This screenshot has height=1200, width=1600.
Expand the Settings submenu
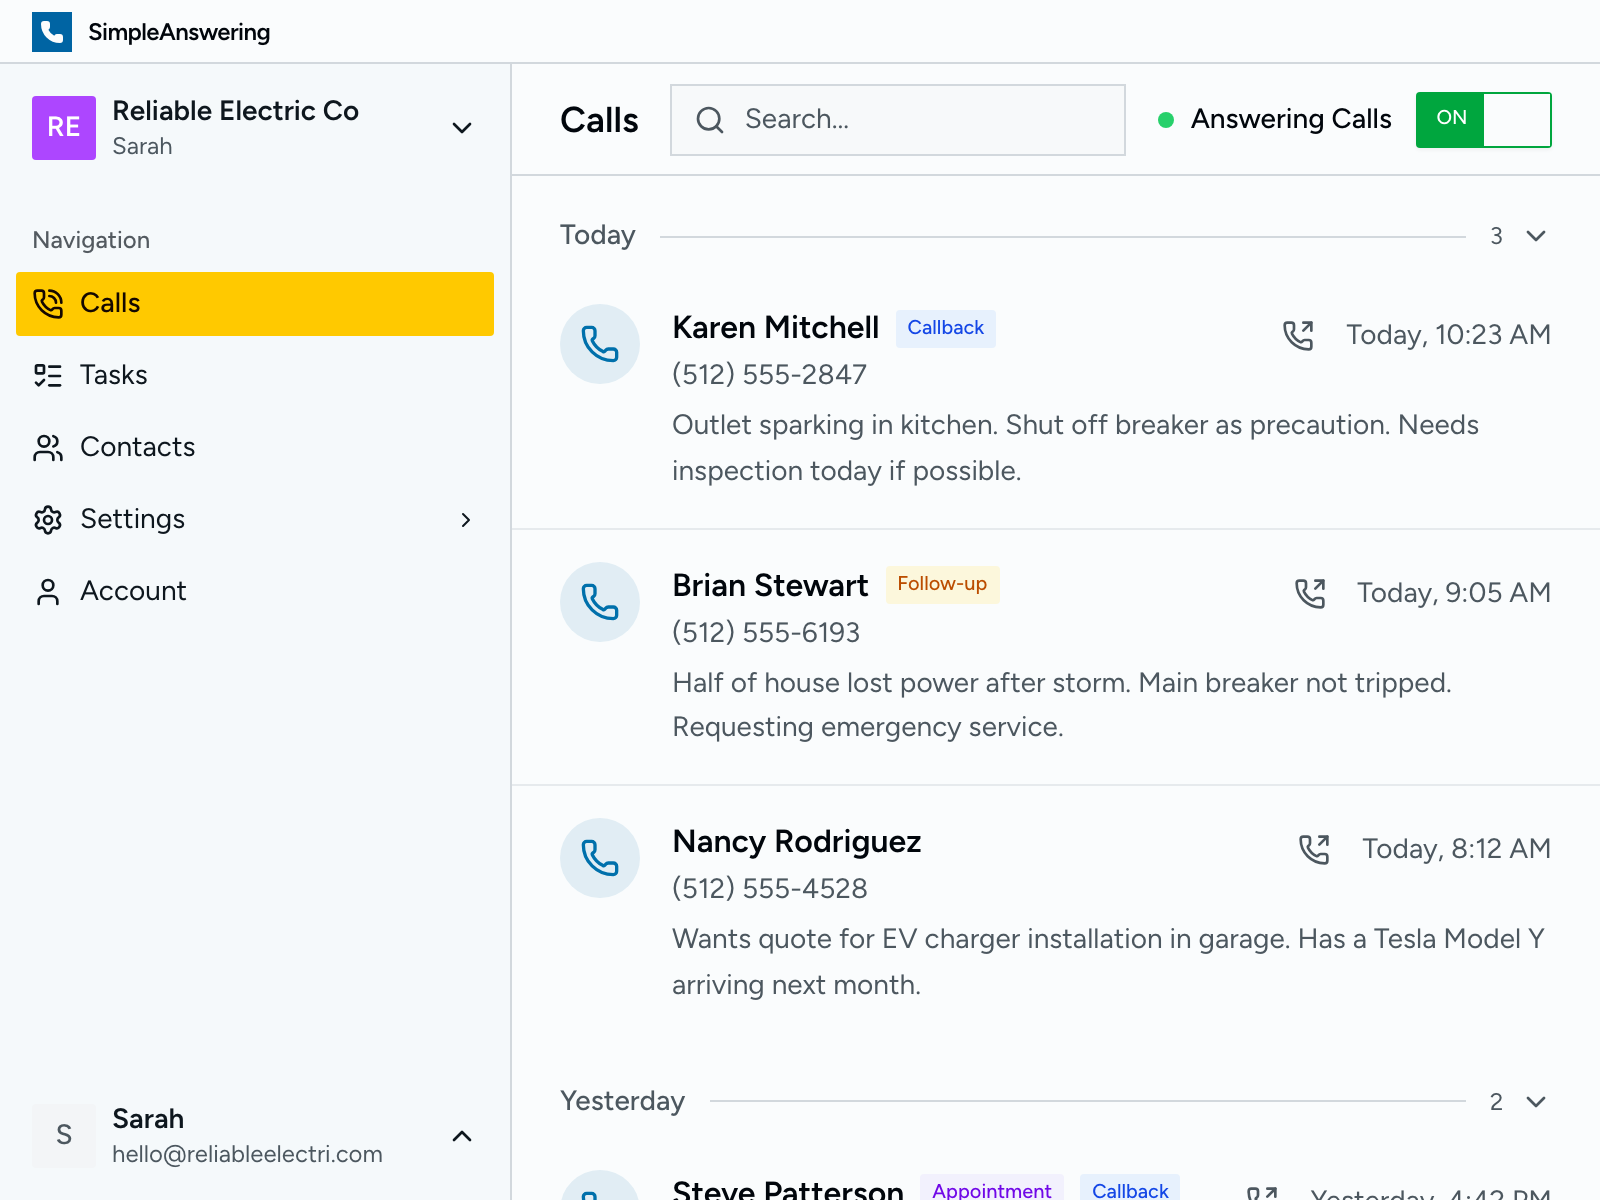point(466,519)
